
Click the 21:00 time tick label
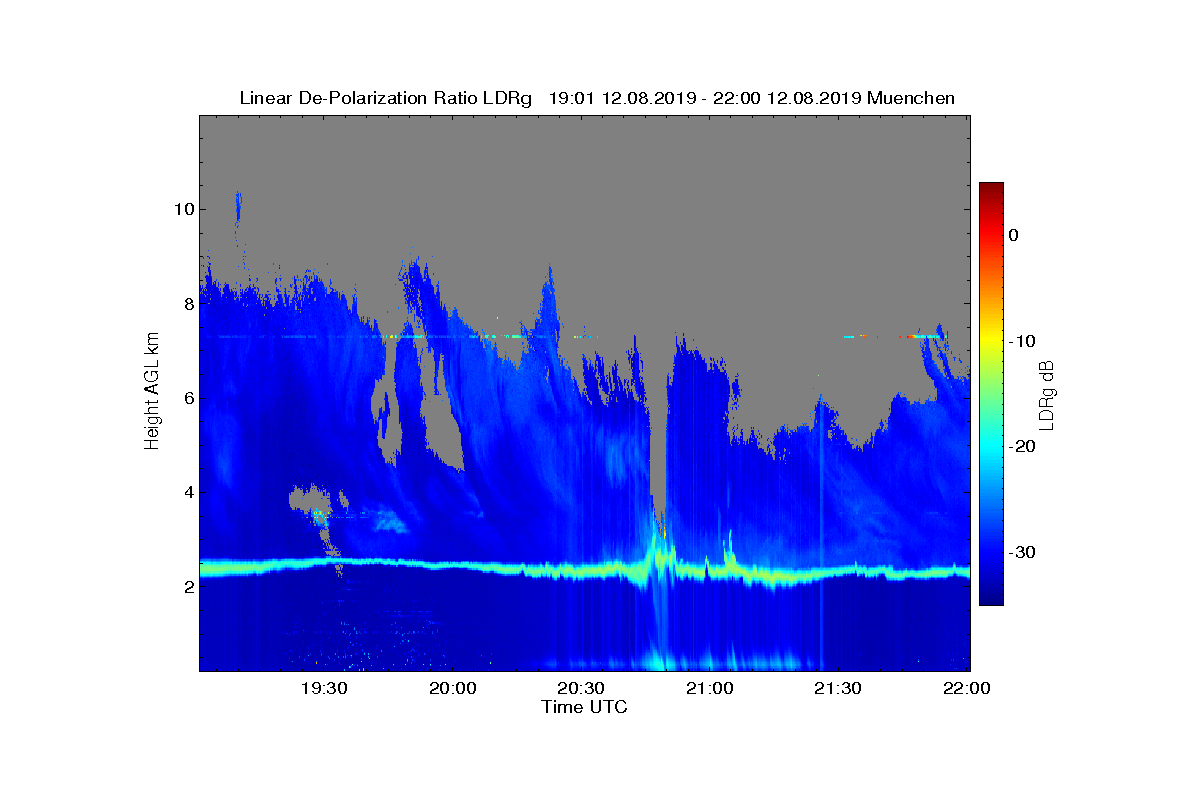click(x=710, y=688)
